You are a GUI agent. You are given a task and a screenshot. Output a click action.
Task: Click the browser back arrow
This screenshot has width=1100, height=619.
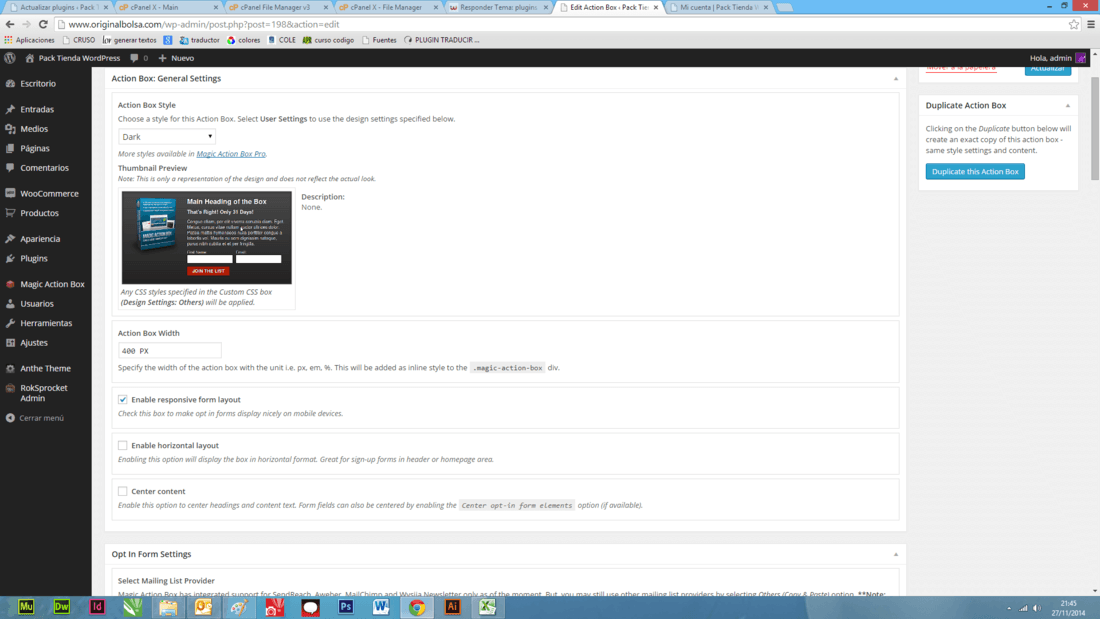coord(10,24)
